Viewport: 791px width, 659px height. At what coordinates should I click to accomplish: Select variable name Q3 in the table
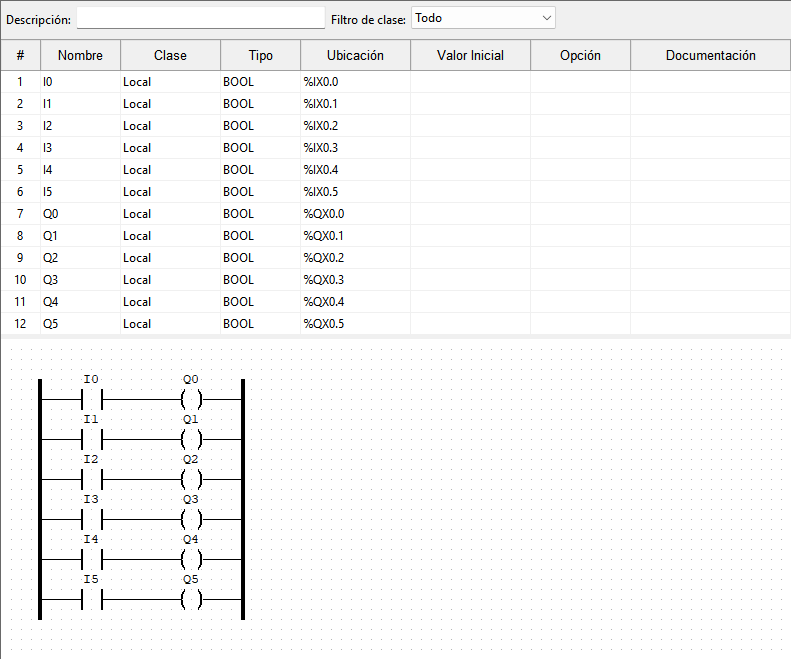(80, 280)
